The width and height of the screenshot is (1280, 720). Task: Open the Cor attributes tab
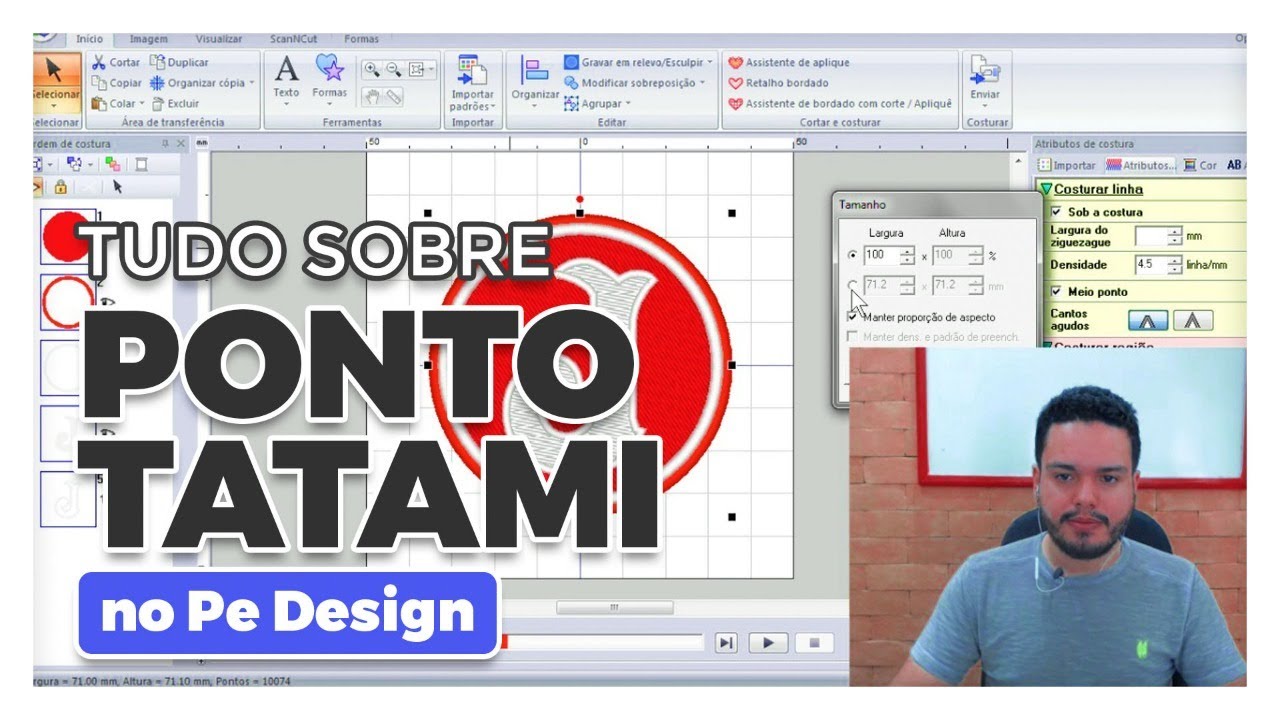(x=1201, y=165)
